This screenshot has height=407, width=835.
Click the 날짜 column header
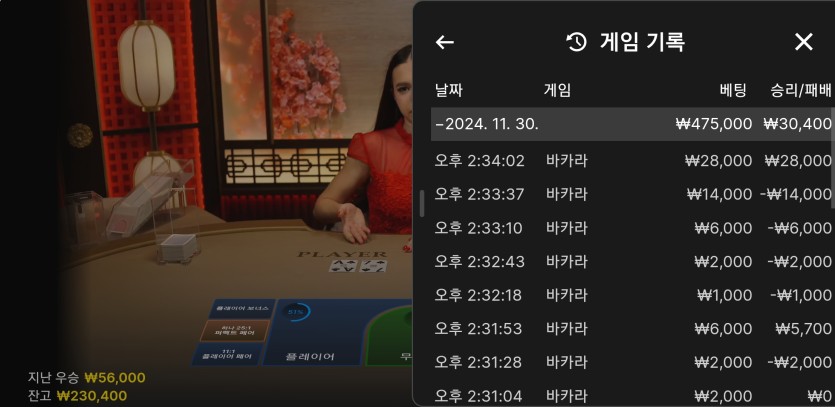(448, 90)
